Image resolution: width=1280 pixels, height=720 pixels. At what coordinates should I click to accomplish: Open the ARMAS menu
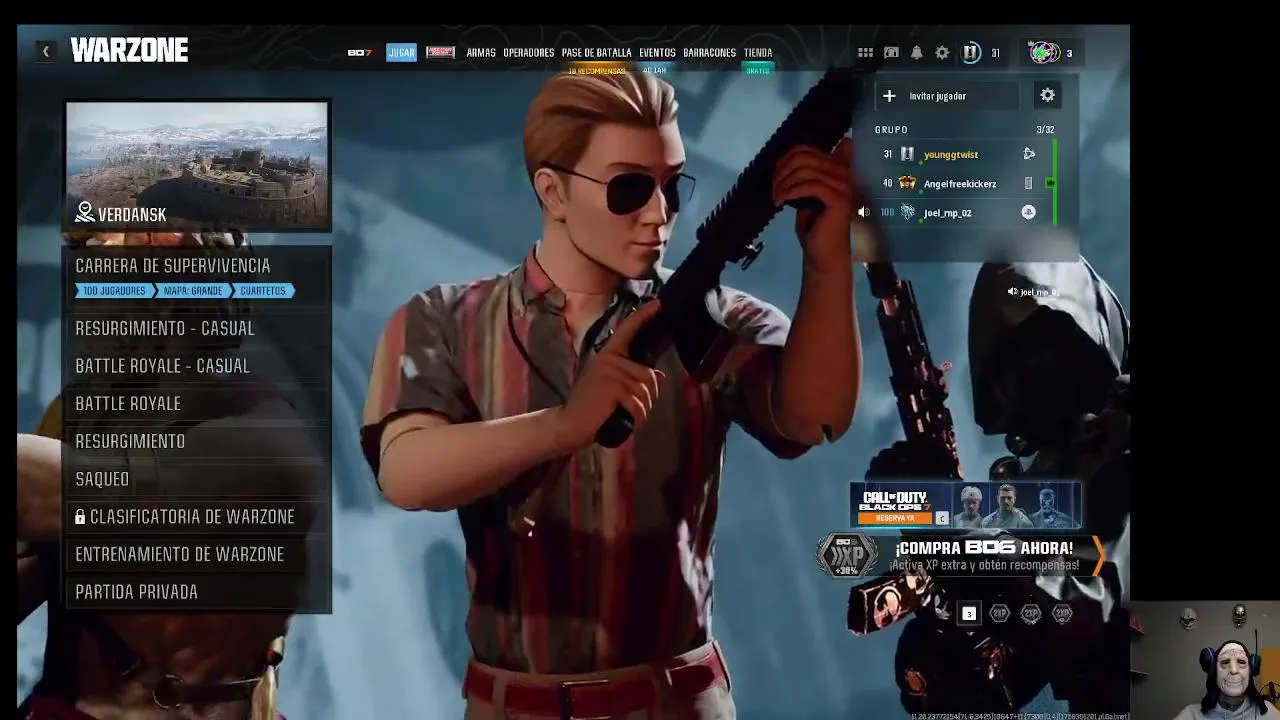point(481,53)
